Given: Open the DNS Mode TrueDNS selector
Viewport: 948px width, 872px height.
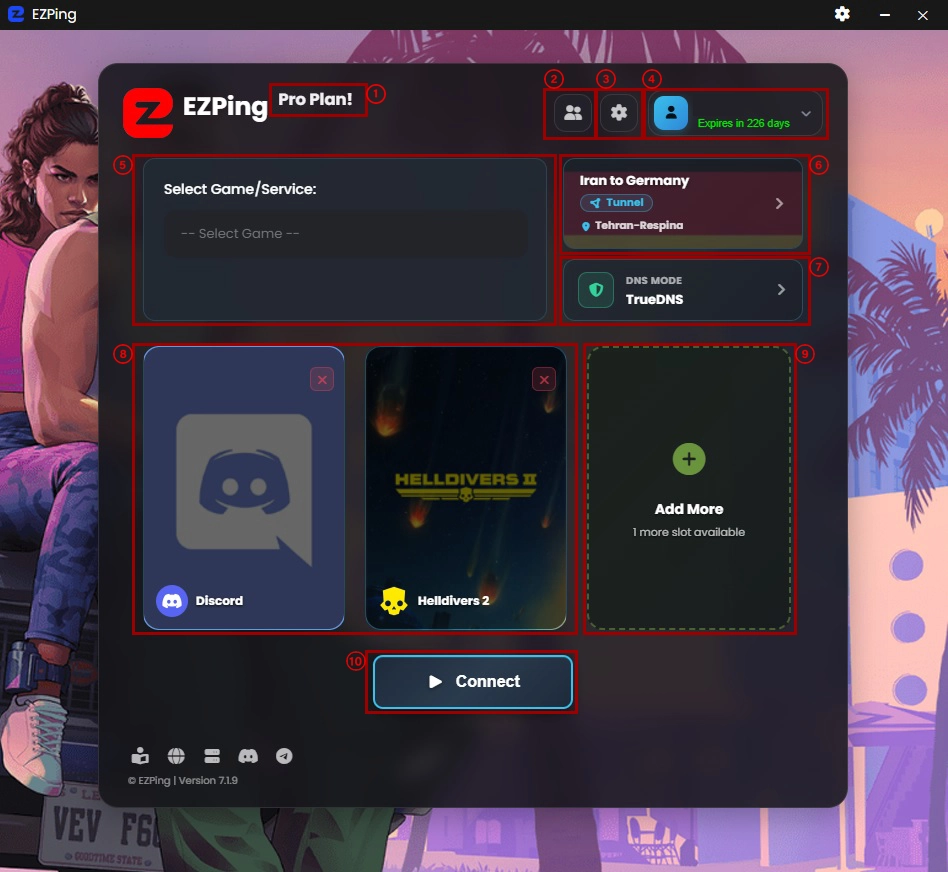Looking at the screenshot, I should click(683, 290).
